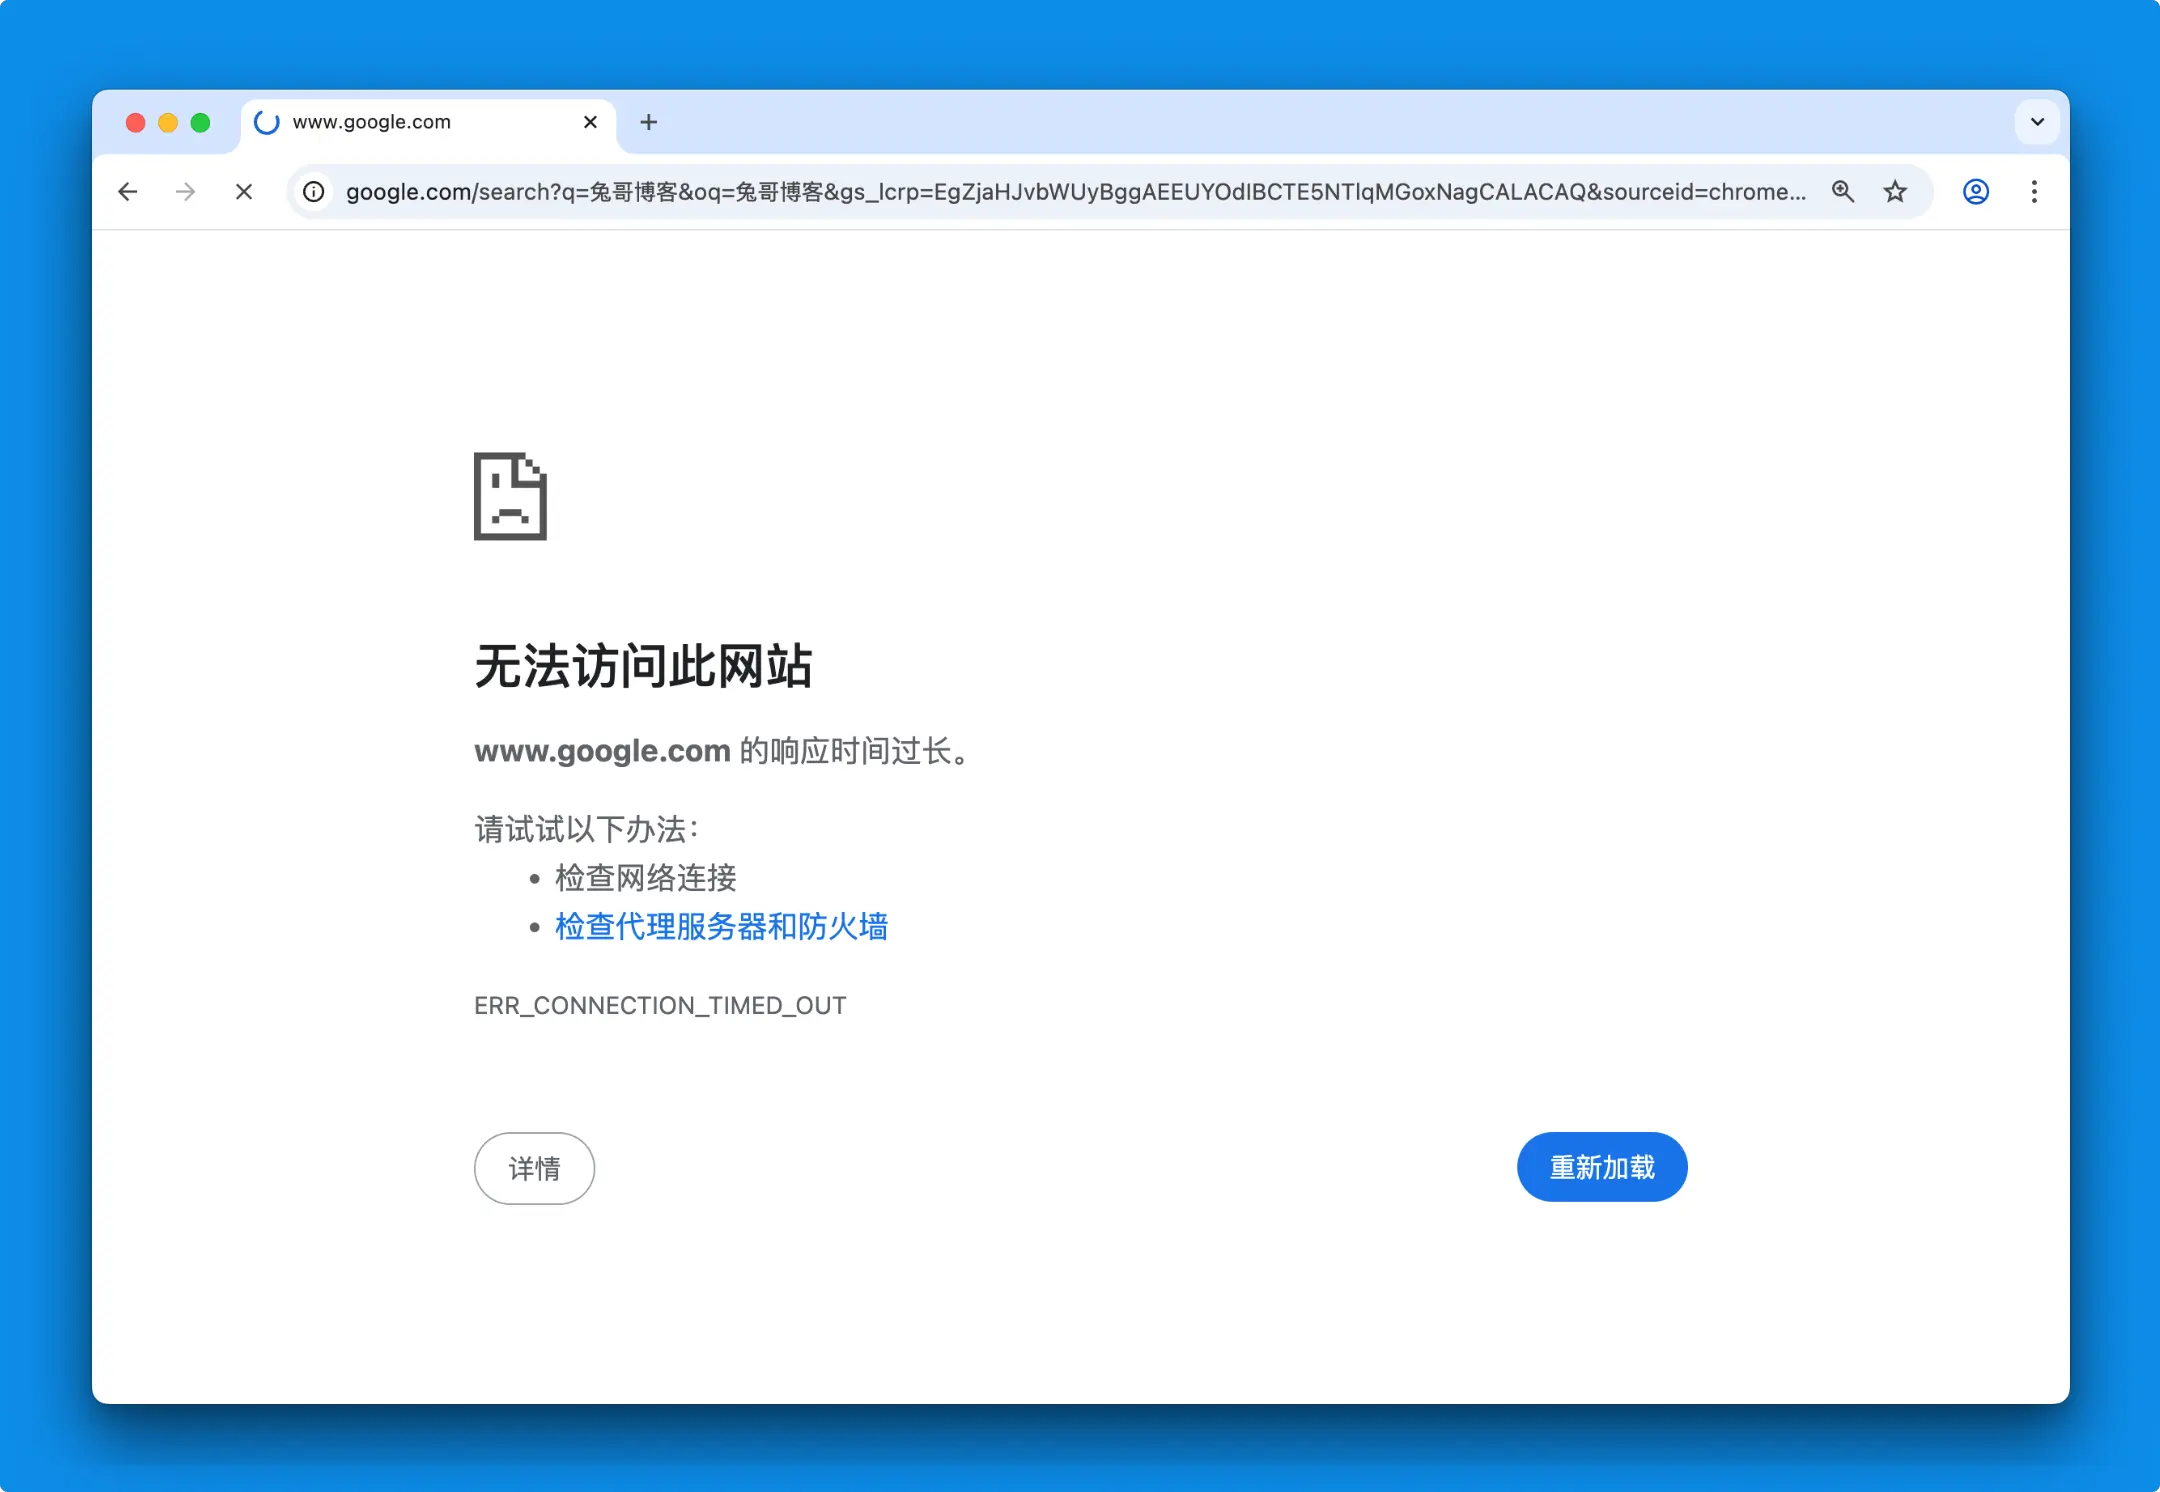Click the sad page error icon
The width and height of the screenshot is (2160, 1492).
510,496
